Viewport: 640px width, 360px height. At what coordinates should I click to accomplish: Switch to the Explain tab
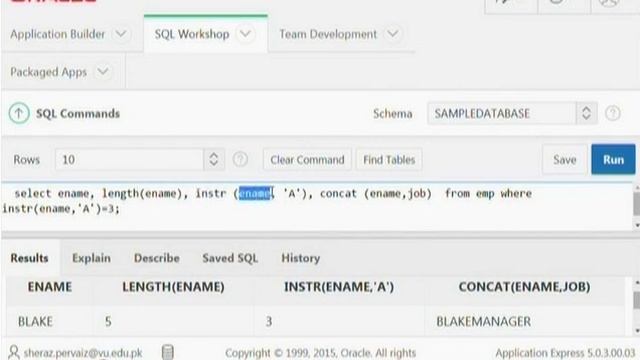point(91,258)
